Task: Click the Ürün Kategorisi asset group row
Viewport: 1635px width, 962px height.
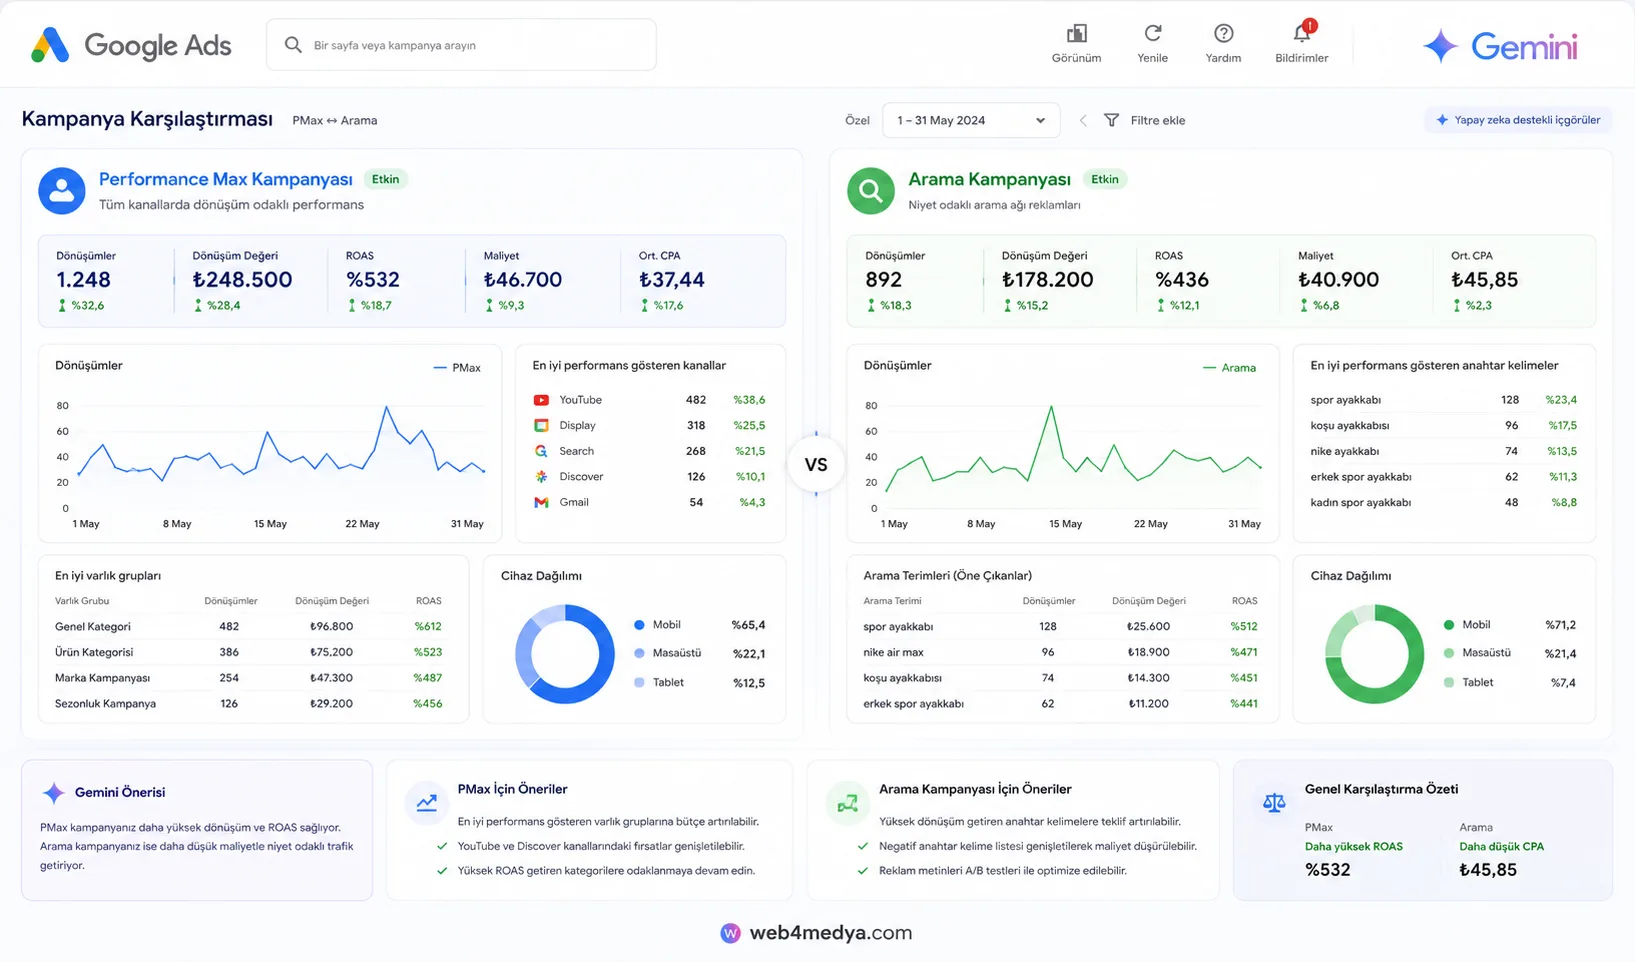Action: (248, 652)
